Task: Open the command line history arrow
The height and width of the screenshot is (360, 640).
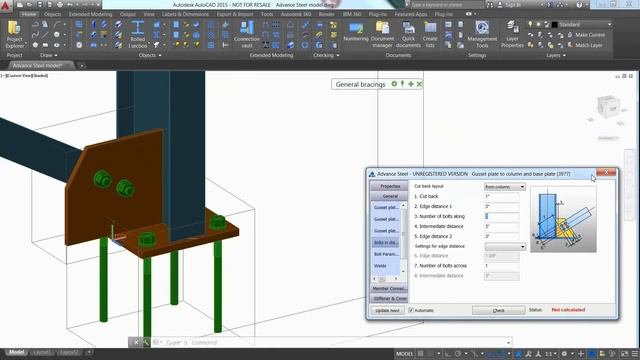Action: (508, 342)
